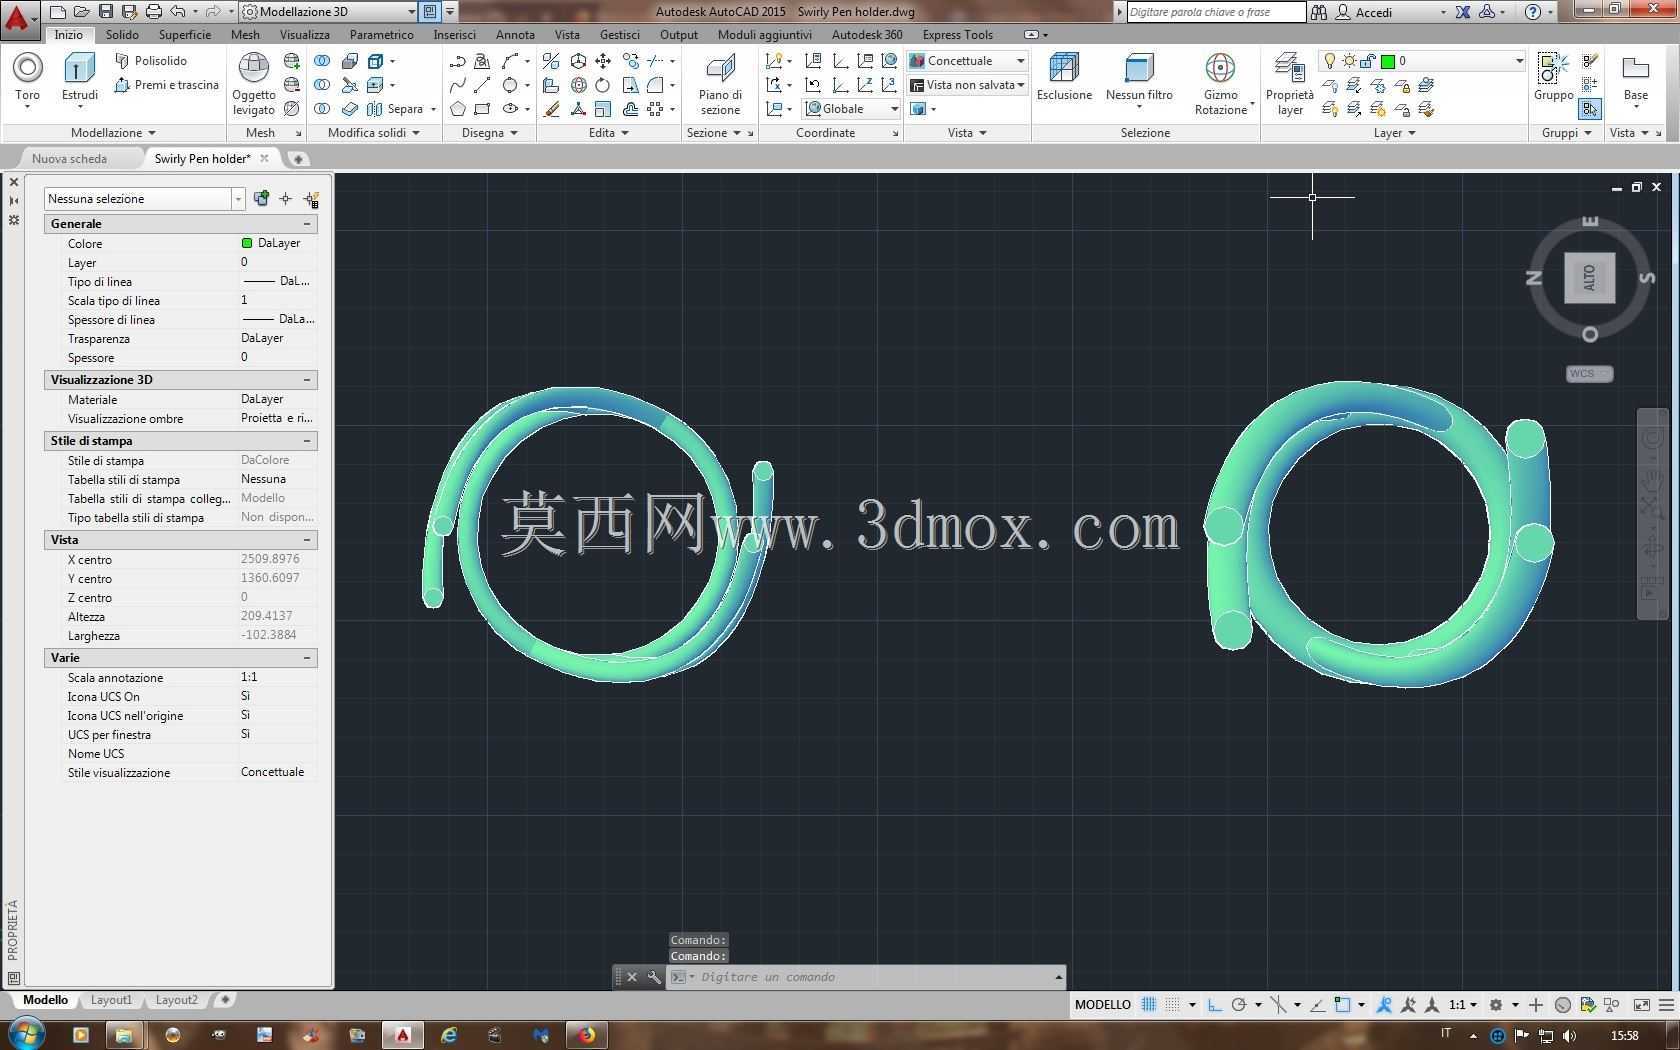This screenshot has width=1680, height=1050.
Task: Toggle ortho mode in status bar
Action: (1214, 1005)
